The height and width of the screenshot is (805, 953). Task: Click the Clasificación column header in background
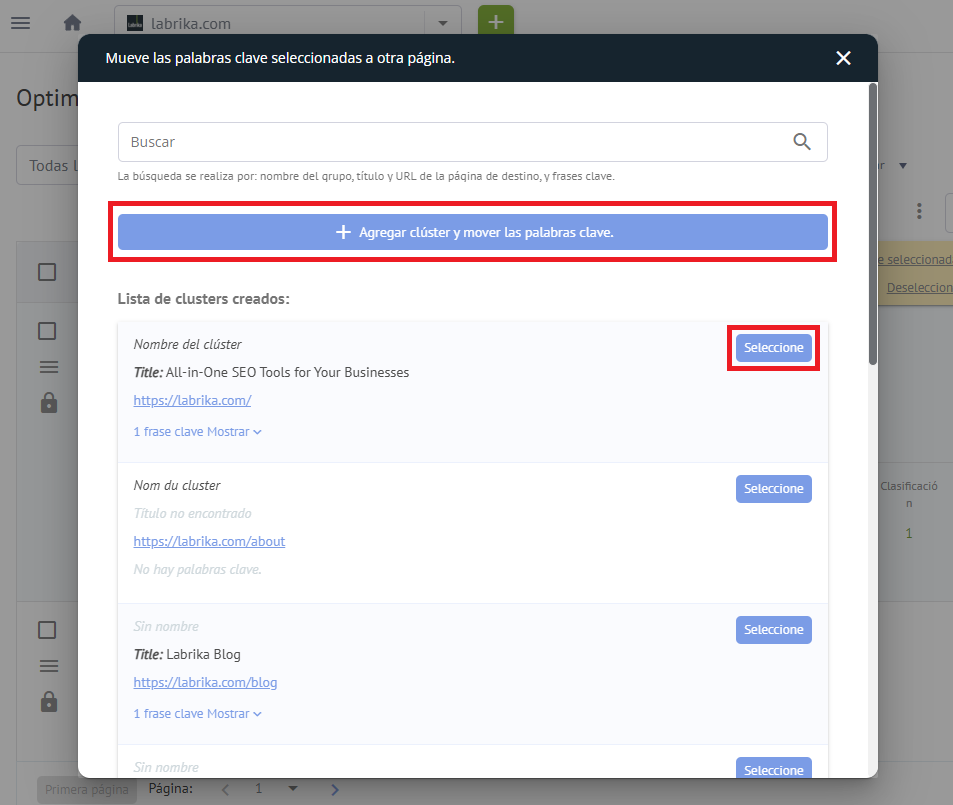pos(909,494)
